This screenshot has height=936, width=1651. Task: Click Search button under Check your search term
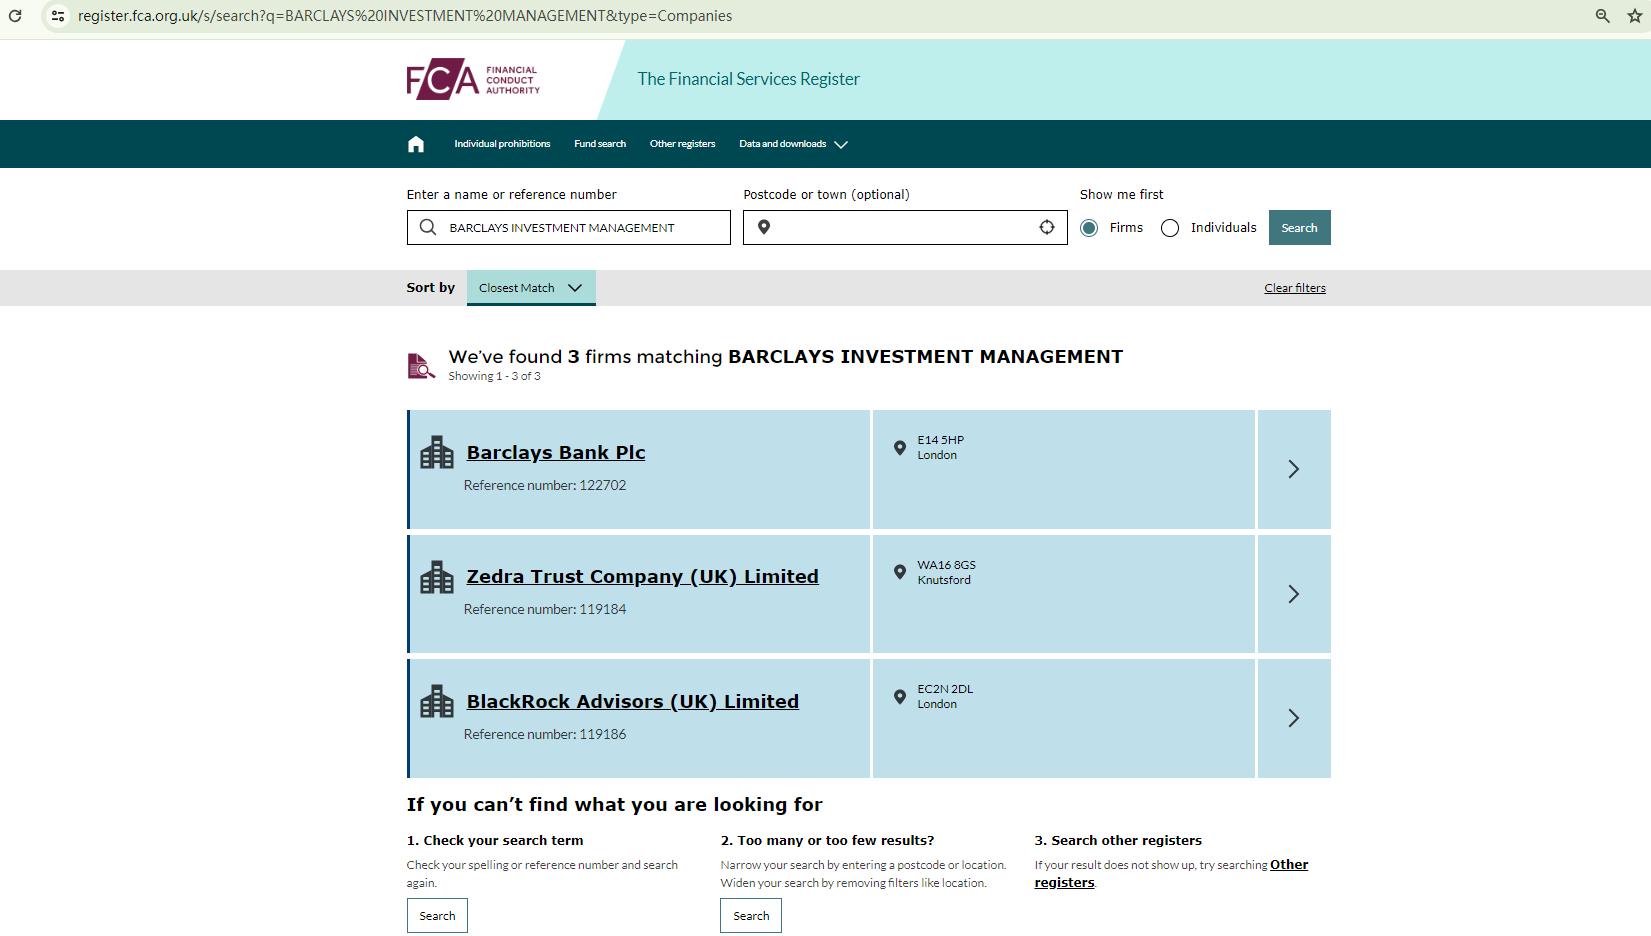(x=437, y=916)
